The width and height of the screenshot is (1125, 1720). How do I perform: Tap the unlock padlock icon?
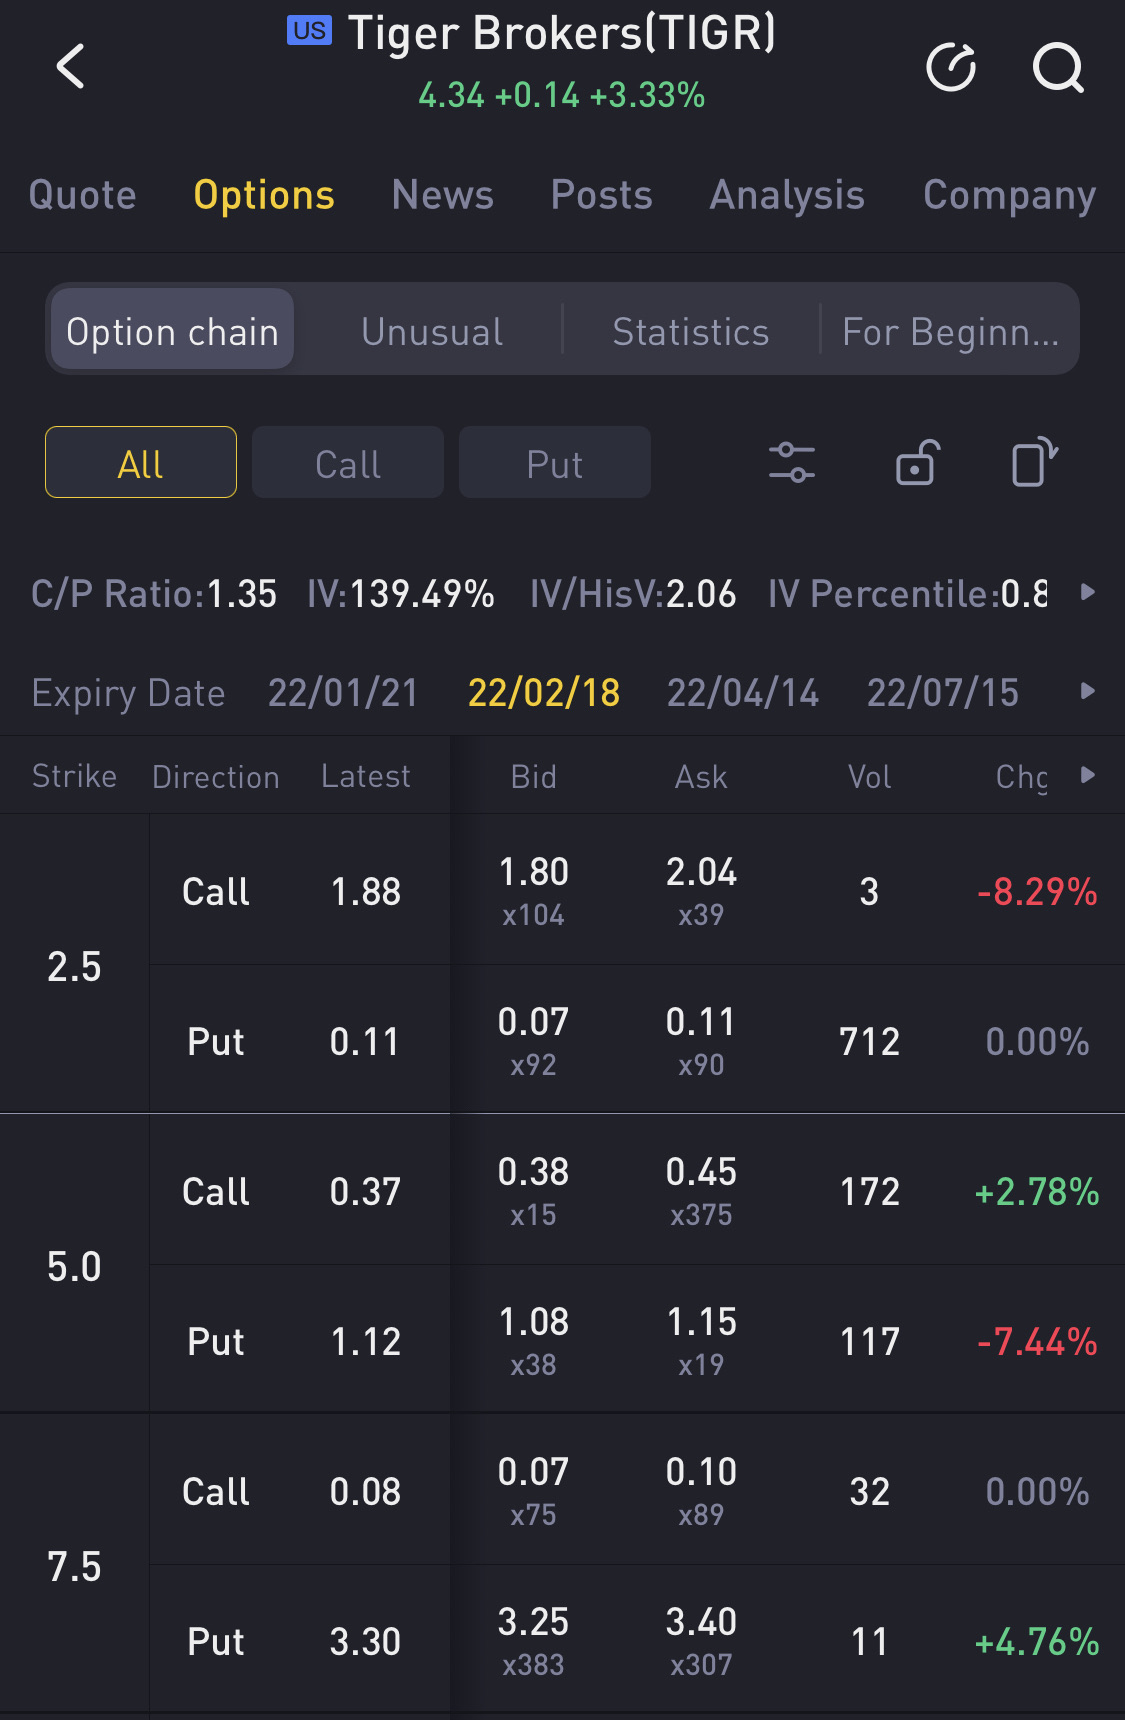(916, 463)
